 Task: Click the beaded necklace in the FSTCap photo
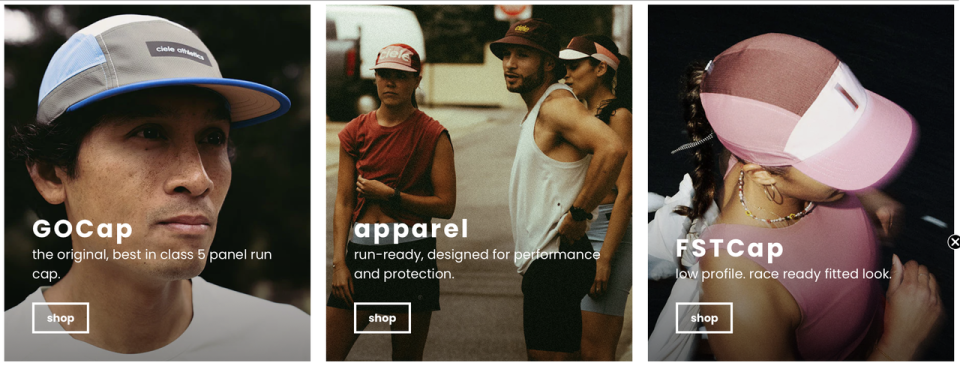pos(773,202)
